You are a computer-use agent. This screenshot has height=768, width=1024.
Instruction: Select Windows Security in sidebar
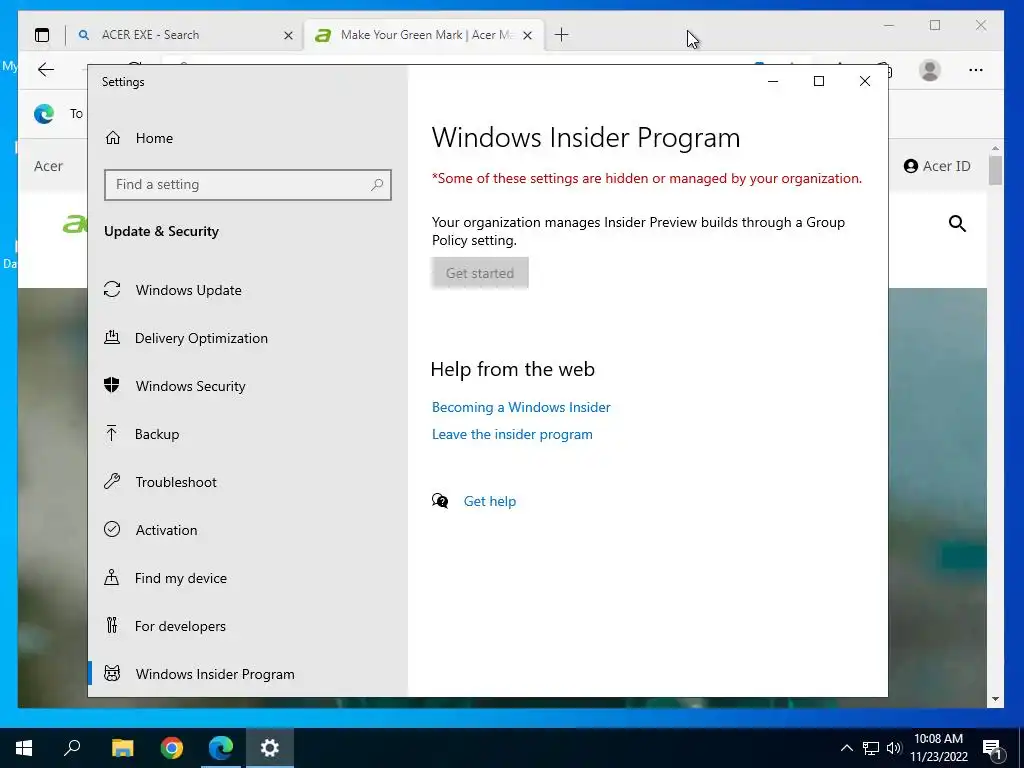[191, 386]
